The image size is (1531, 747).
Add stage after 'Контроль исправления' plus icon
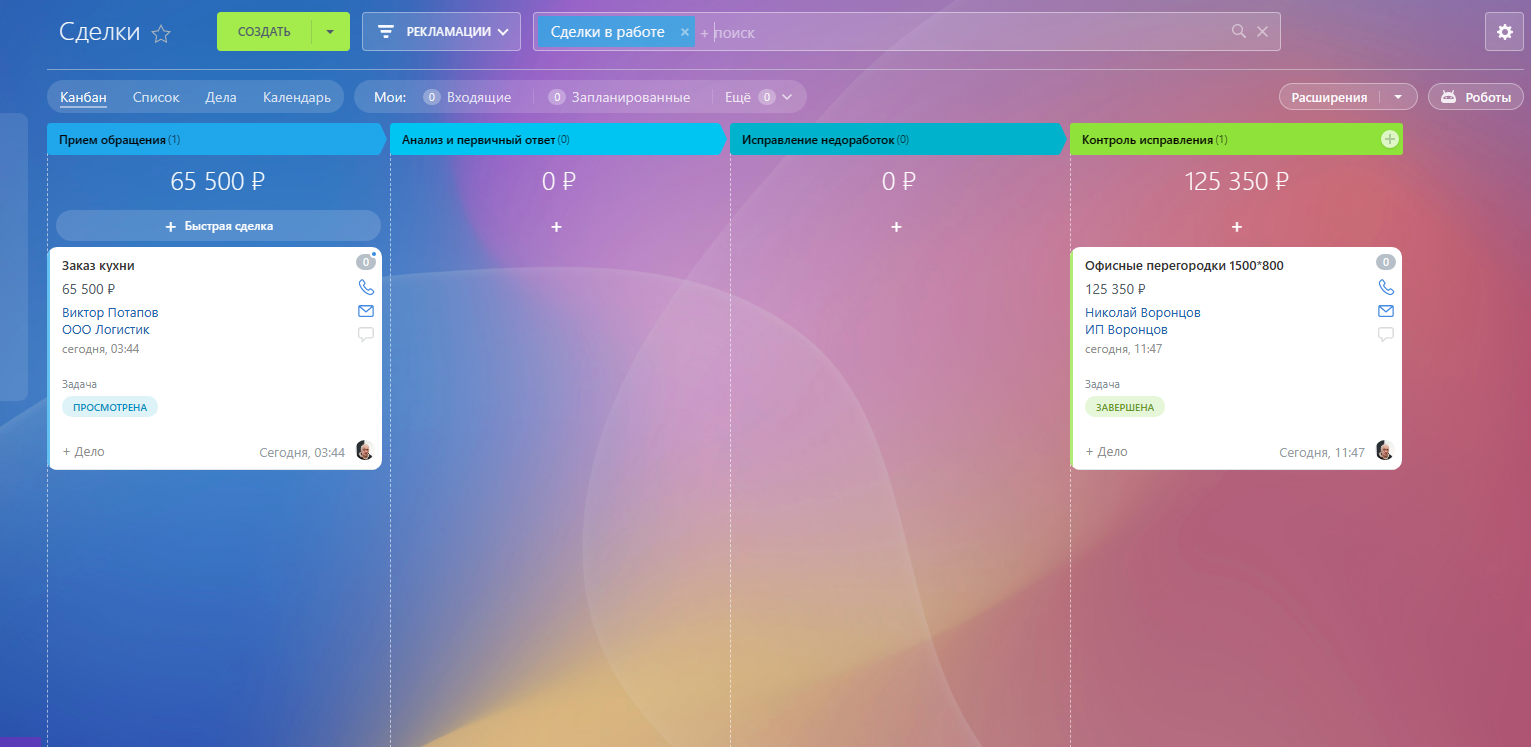point(1390,139)
